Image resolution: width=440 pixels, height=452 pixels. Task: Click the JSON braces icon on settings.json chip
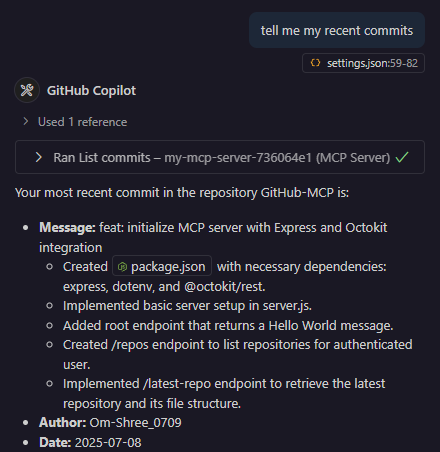point(315,63)
